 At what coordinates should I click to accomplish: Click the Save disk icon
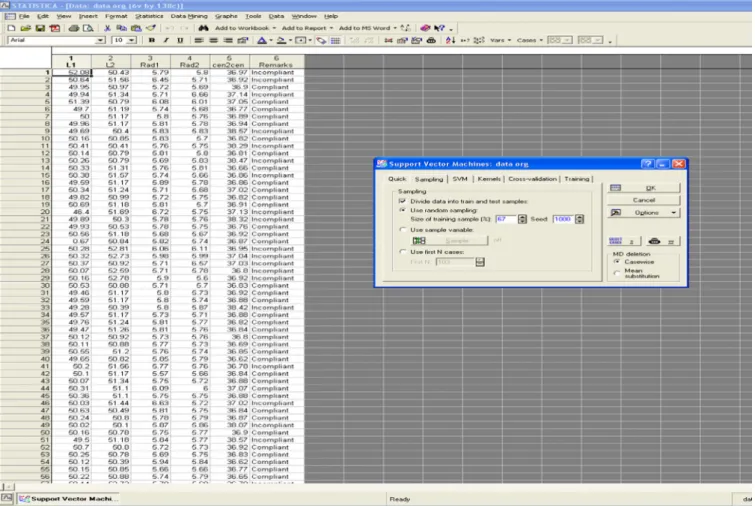point(40,28)
